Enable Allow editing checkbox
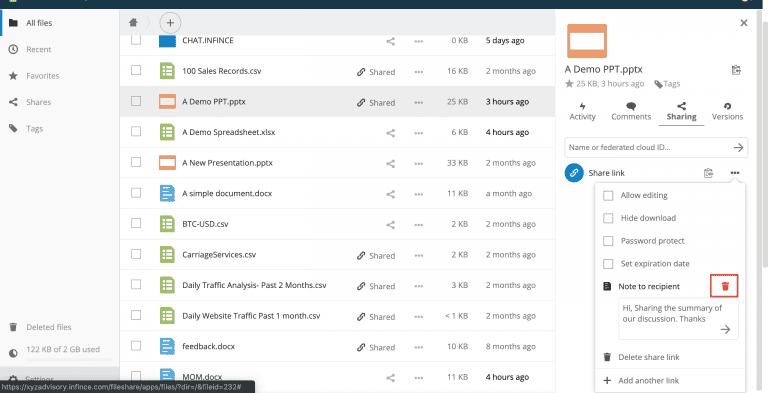 608,196
